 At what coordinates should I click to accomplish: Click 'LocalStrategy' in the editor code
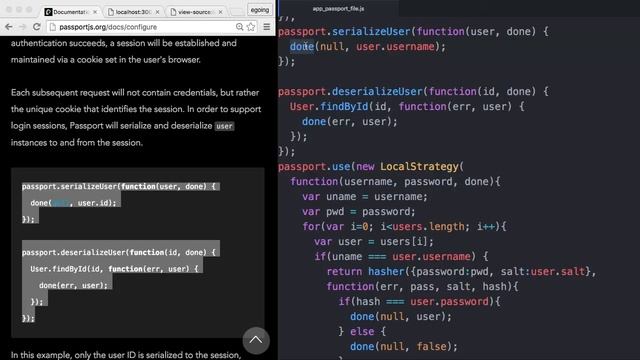pos(419,167)
